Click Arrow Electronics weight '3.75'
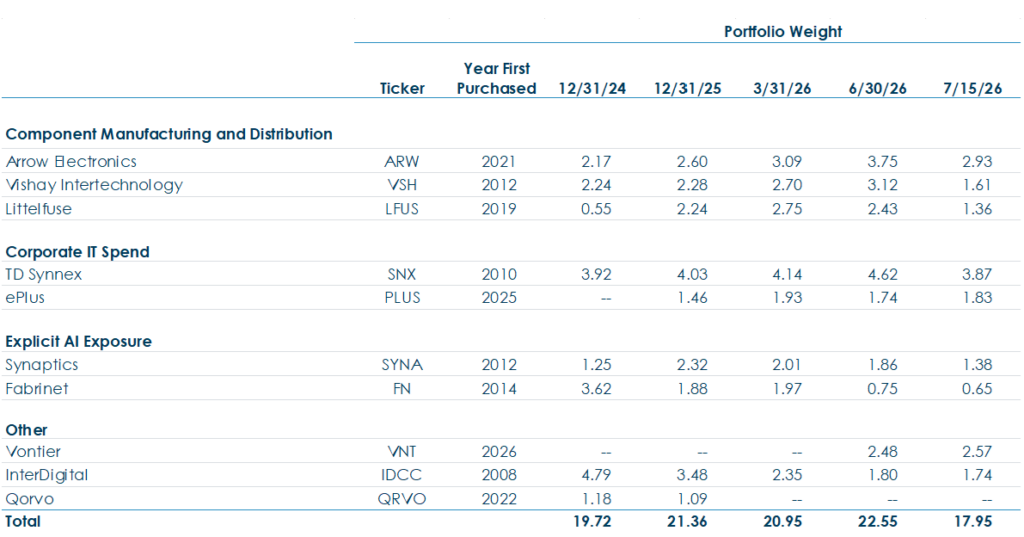The width and height of the screenshot is (1024, 537). click(x=882, y=161)
